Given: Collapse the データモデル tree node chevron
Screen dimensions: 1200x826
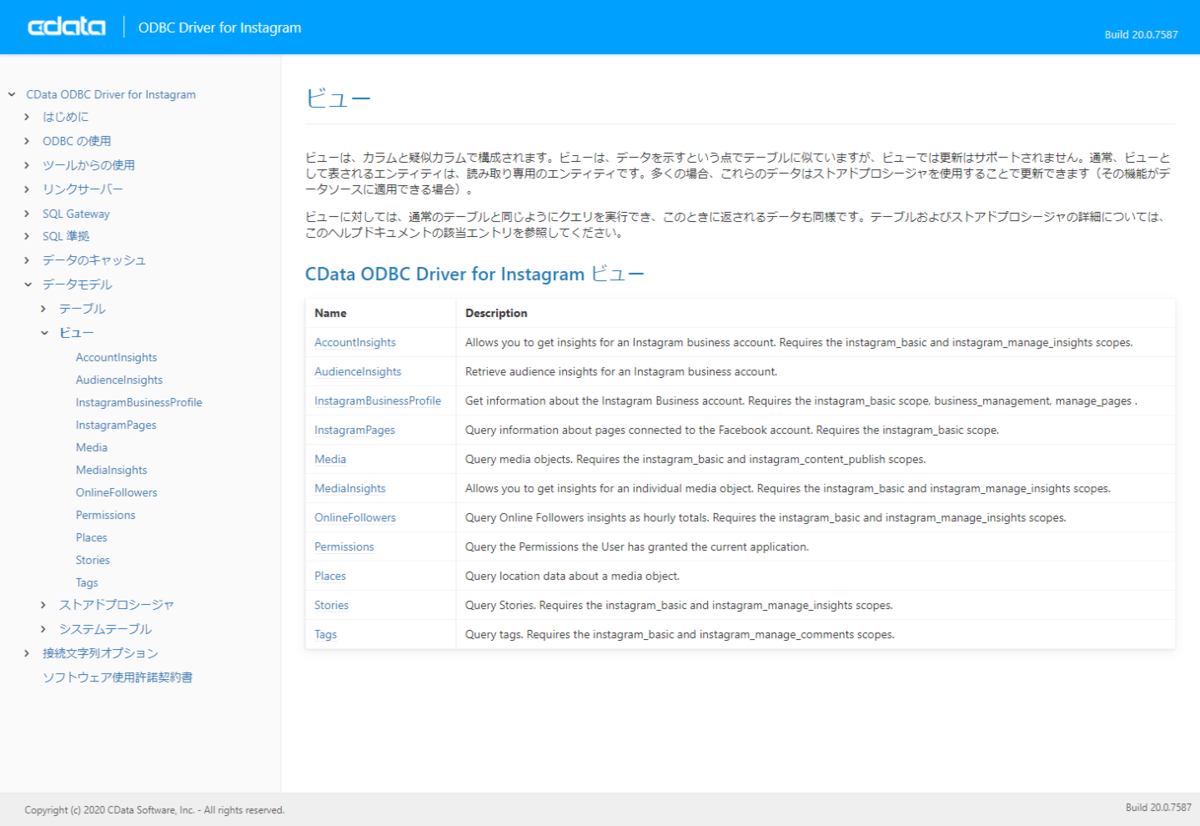Looking at the screenshot, I should pyautogui.click(x=27, y=285).
